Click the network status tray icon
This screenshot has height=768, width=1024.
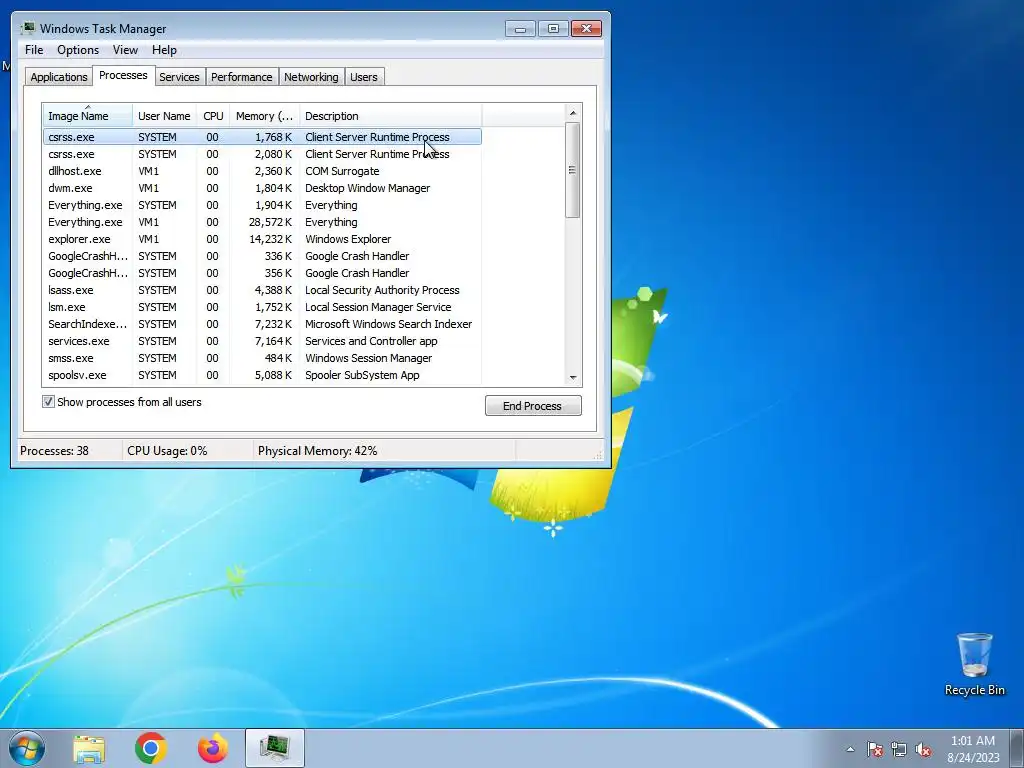point(899,749)
